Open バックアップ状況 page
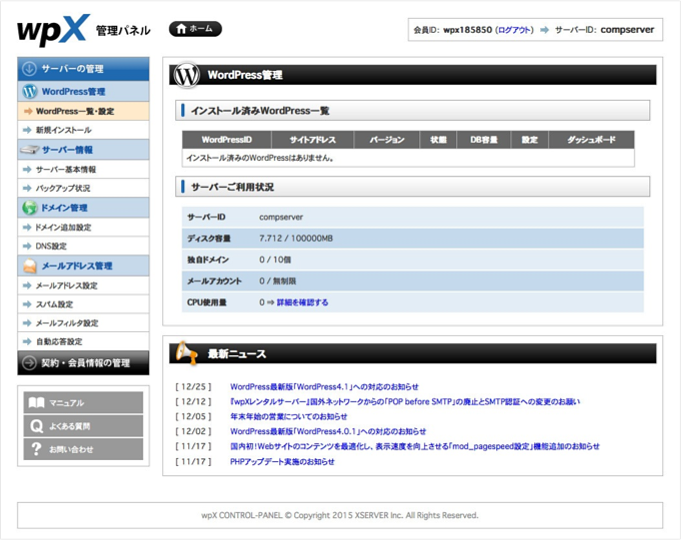 (83, 188)
